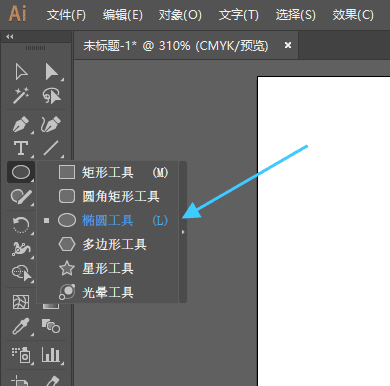The image size is (390, 386).
Task: Select the Shaper pencil tool
Action: 21,197
